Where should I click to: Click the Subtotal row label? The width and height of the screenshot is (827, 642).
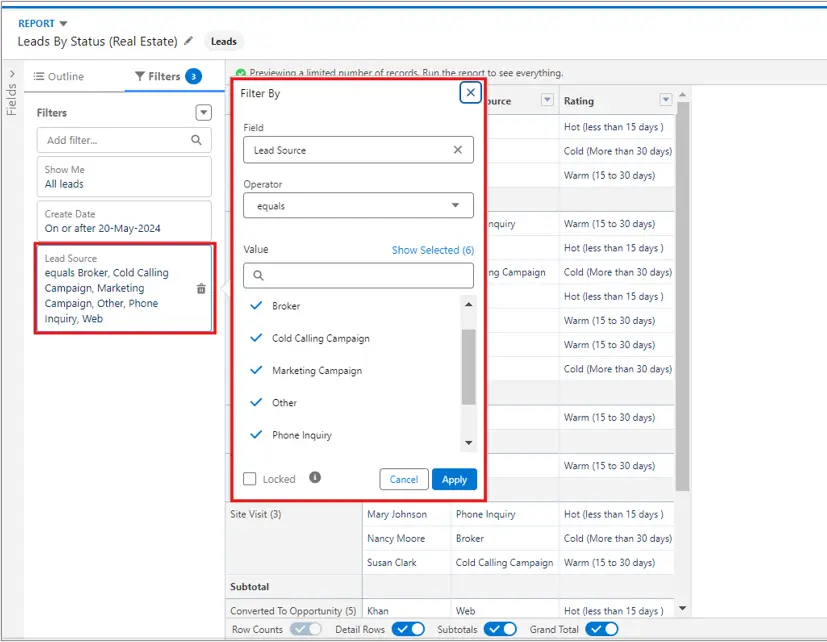coord(249,587)
